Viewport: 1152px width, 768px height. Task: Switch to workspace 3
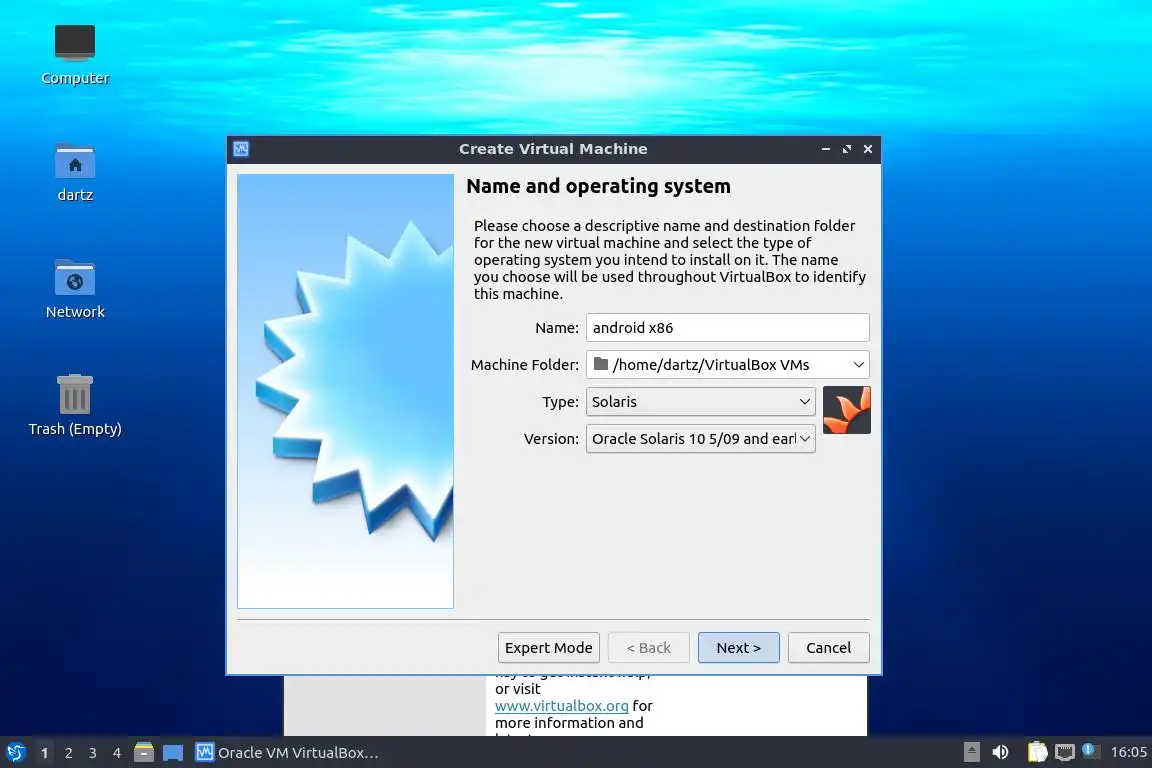(x=93, y=753)
